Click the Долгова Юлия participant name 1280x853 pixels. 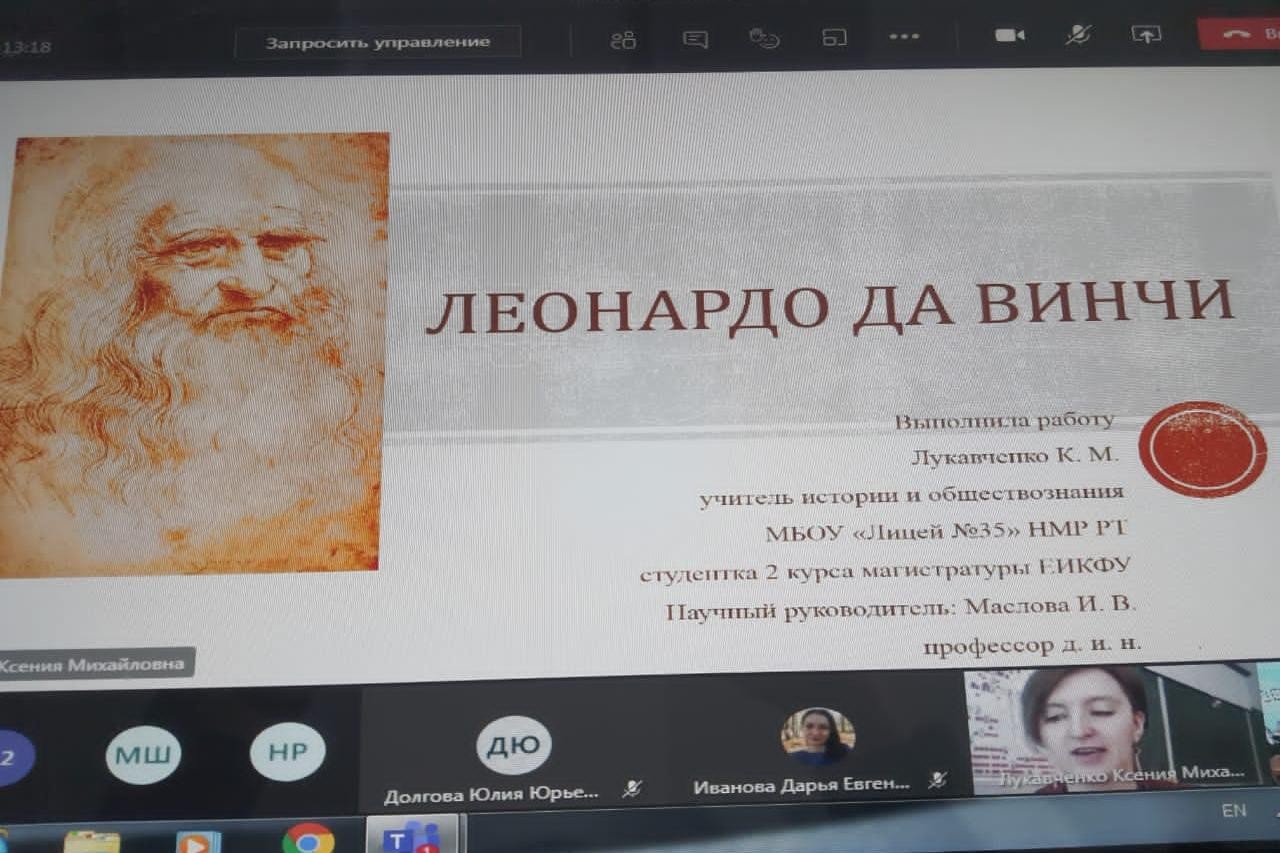pyautogui.click(x=491, y=795)
